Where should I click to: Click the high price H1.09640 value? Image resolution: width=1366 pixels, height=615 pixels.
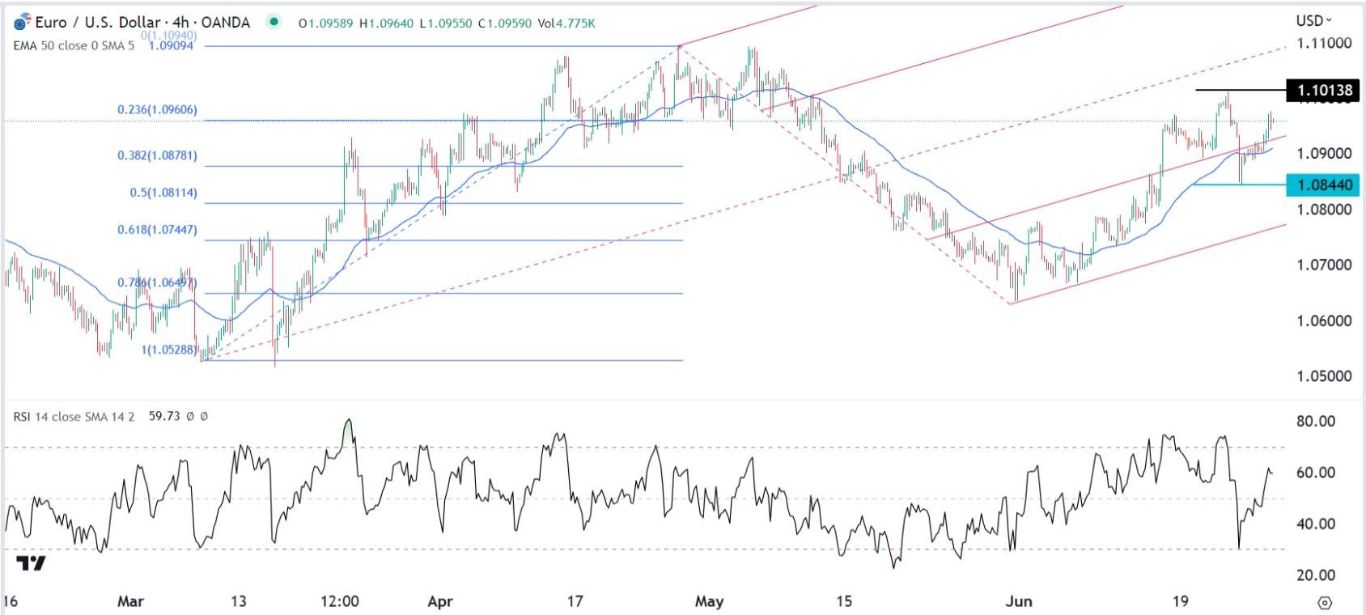(x=387, y=21)
